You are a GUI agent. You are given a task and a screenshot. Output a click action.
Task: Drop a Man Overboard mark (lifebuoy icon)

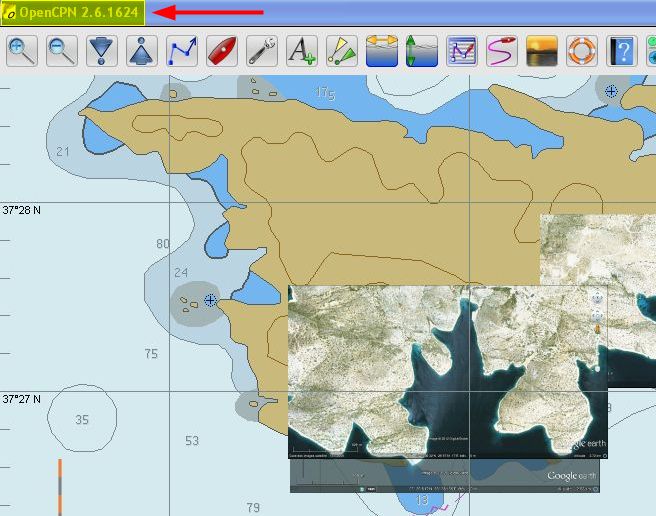[582, 51]
